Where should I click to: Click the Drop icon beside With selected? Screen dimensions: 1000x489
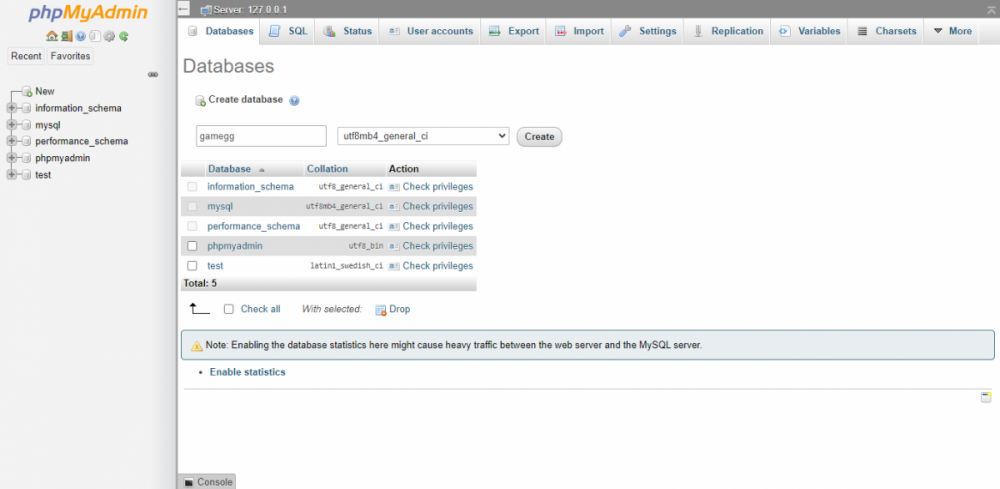[381, 310]
